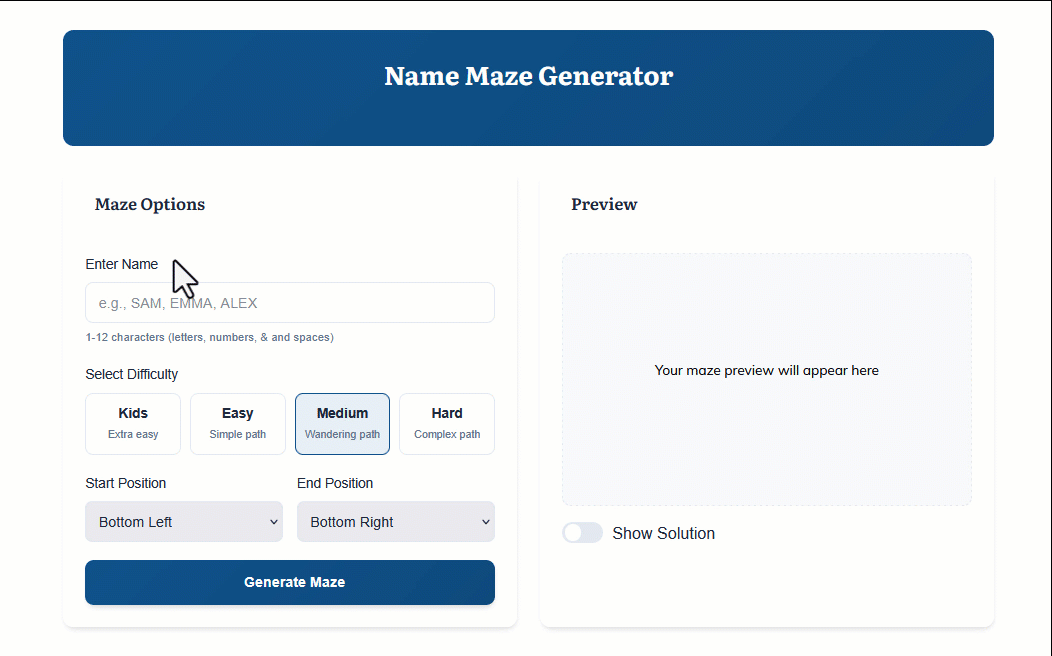Click the 1-12 characters hint text
Image resolution: width=1052 pixels, height=656 pixels.
coord(210,337)
